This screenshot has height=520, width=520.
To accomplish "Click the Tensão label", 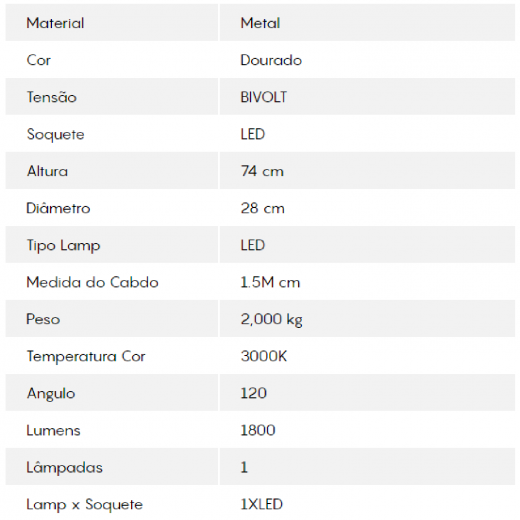I will click(52, 97).
